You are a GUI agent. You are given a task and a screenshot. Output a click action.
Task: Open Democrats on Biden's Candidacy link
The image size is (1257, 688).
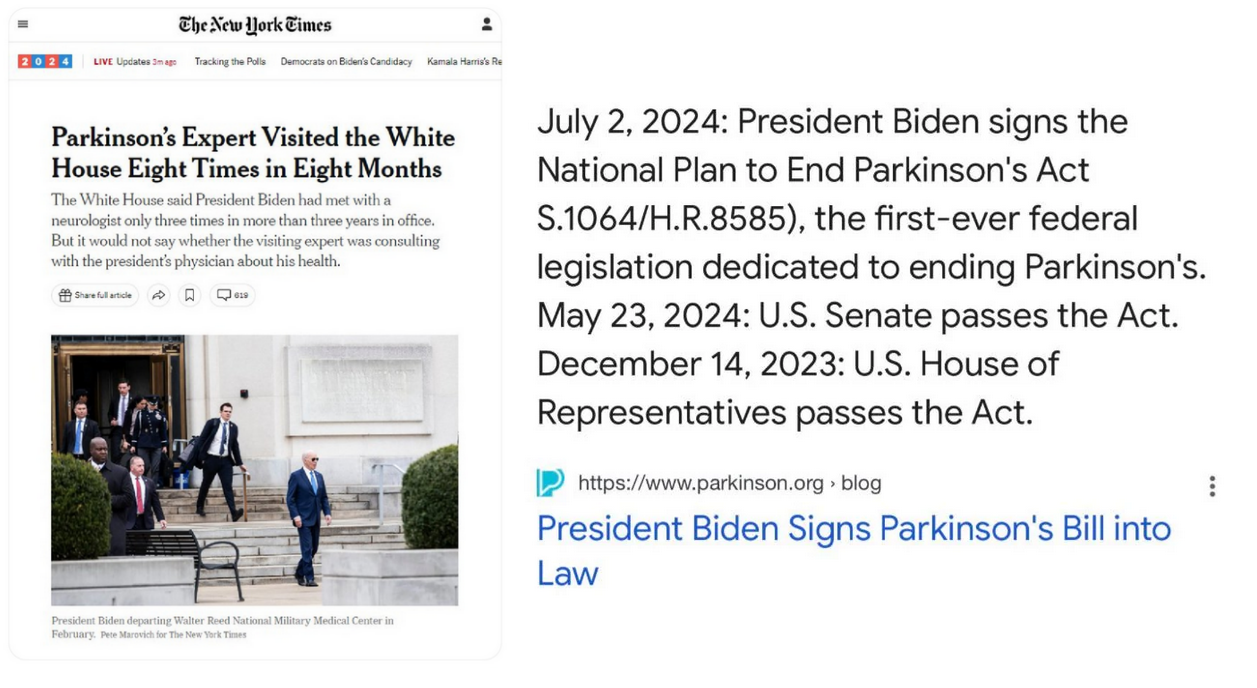point(346,62)
